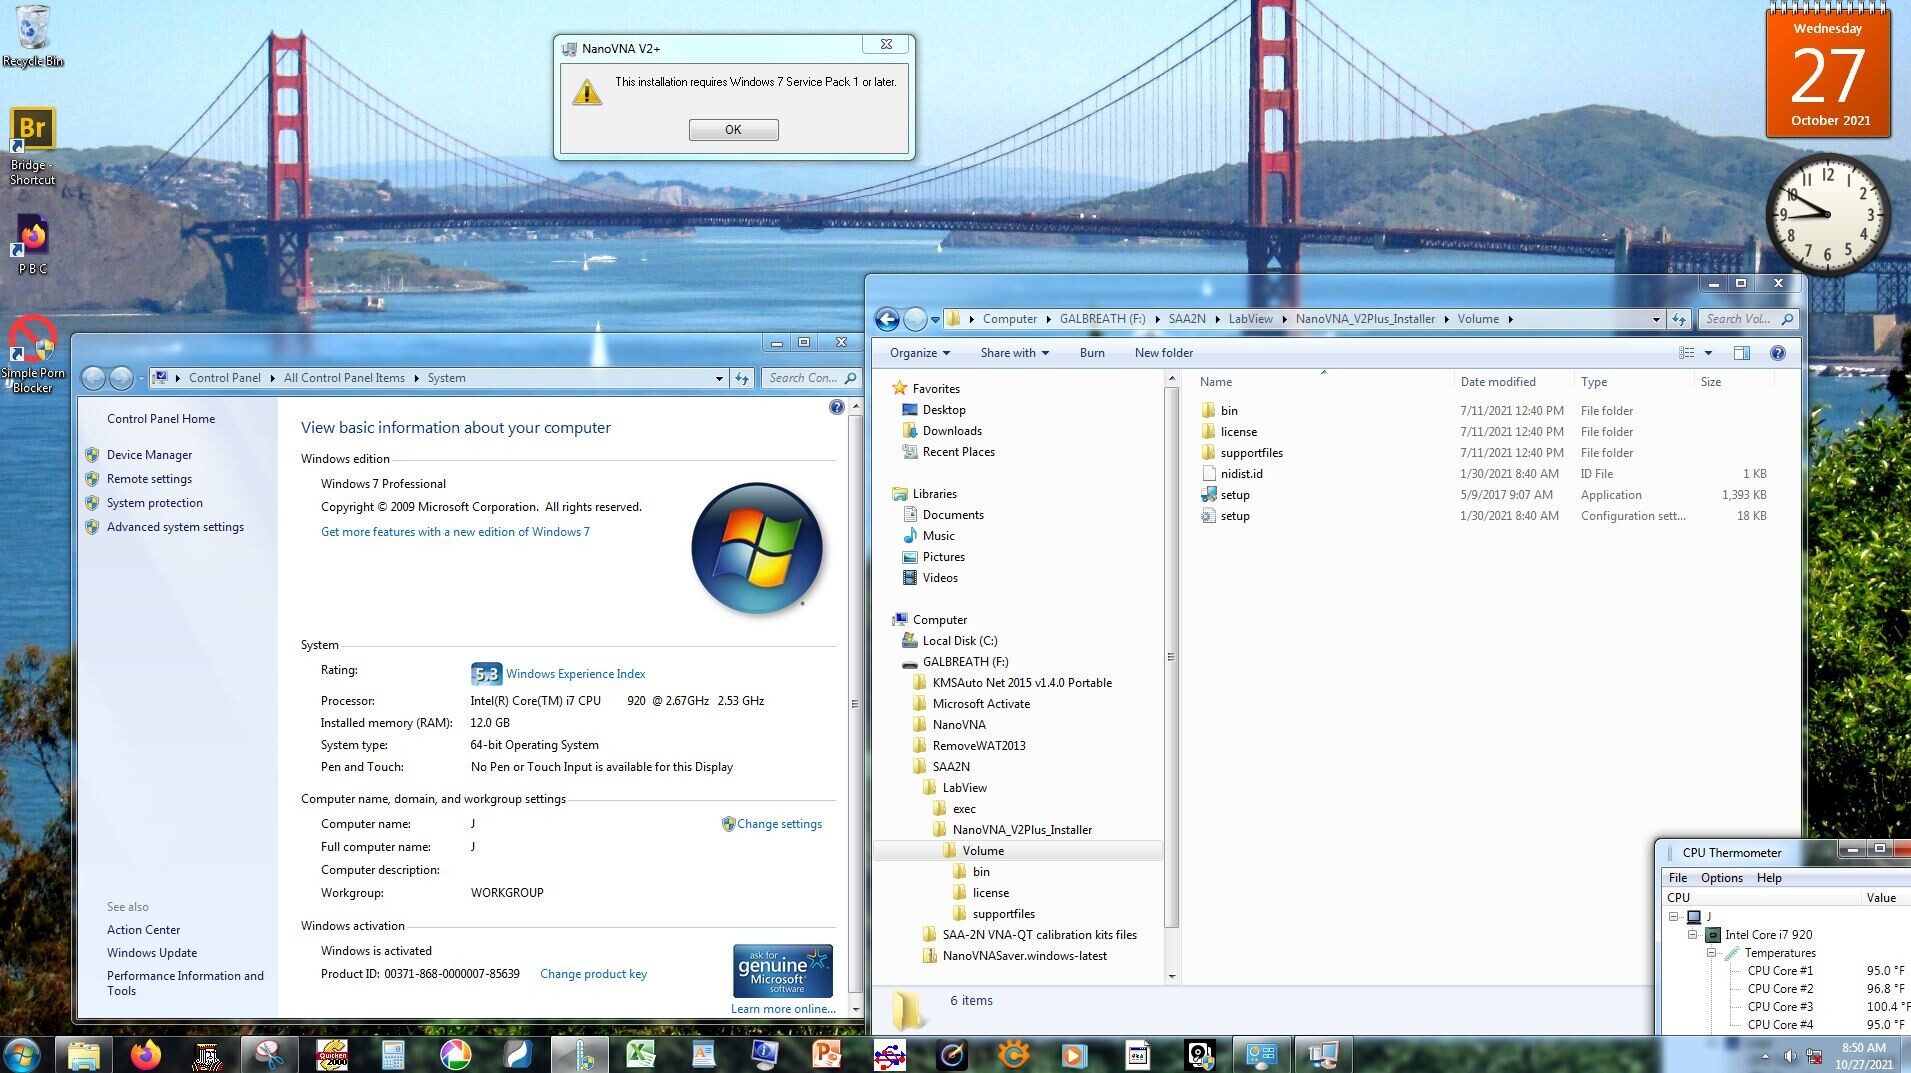Screen dimensions: 1911x1073
Task: Open Control Panel Home link
Action: 161,419
